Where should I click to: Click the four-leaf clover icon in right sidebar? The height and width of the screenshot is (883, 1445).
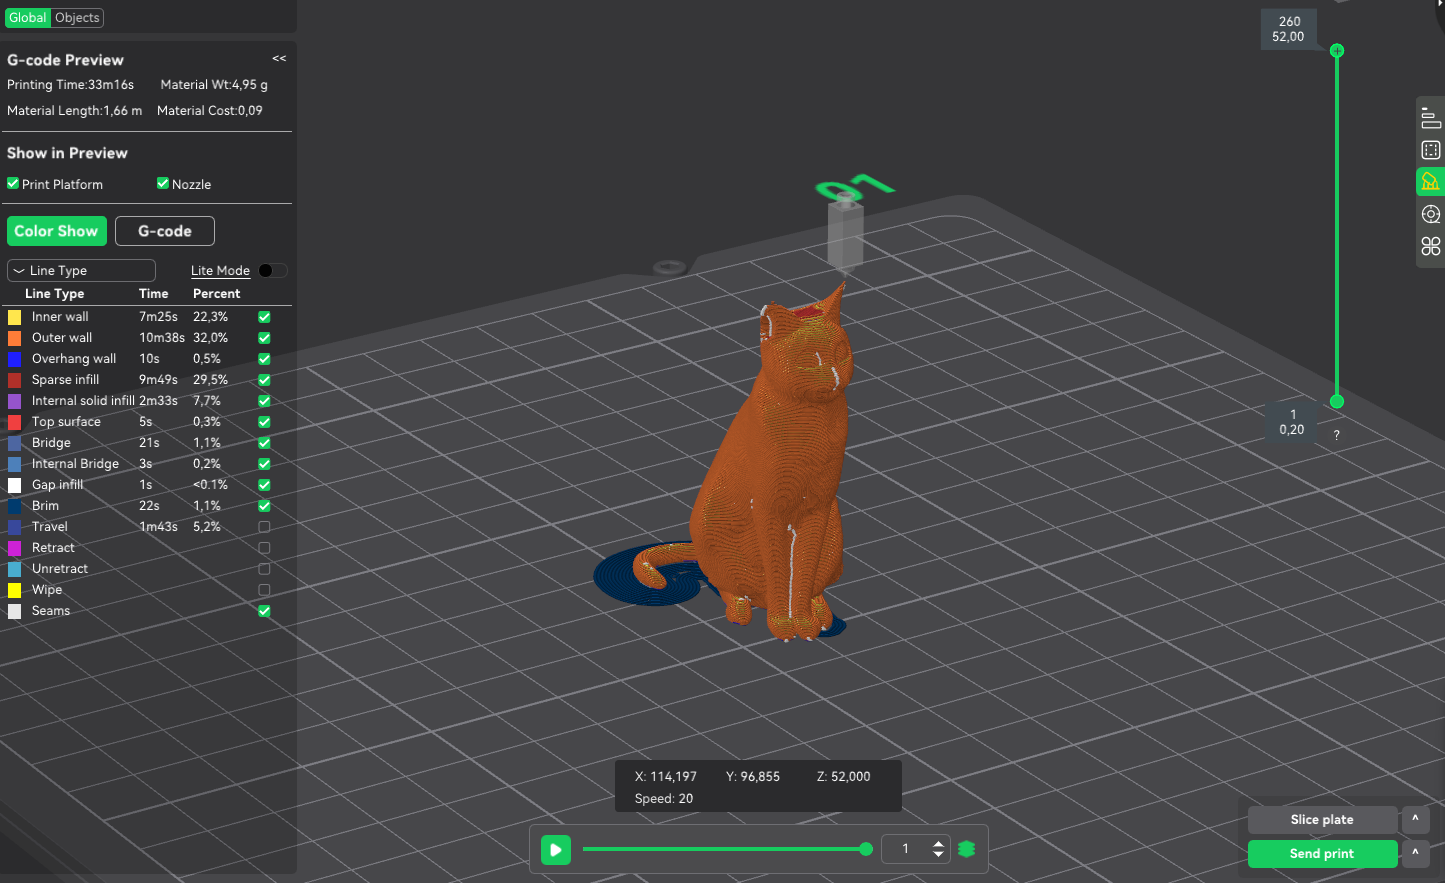(x=1430, y=246)
